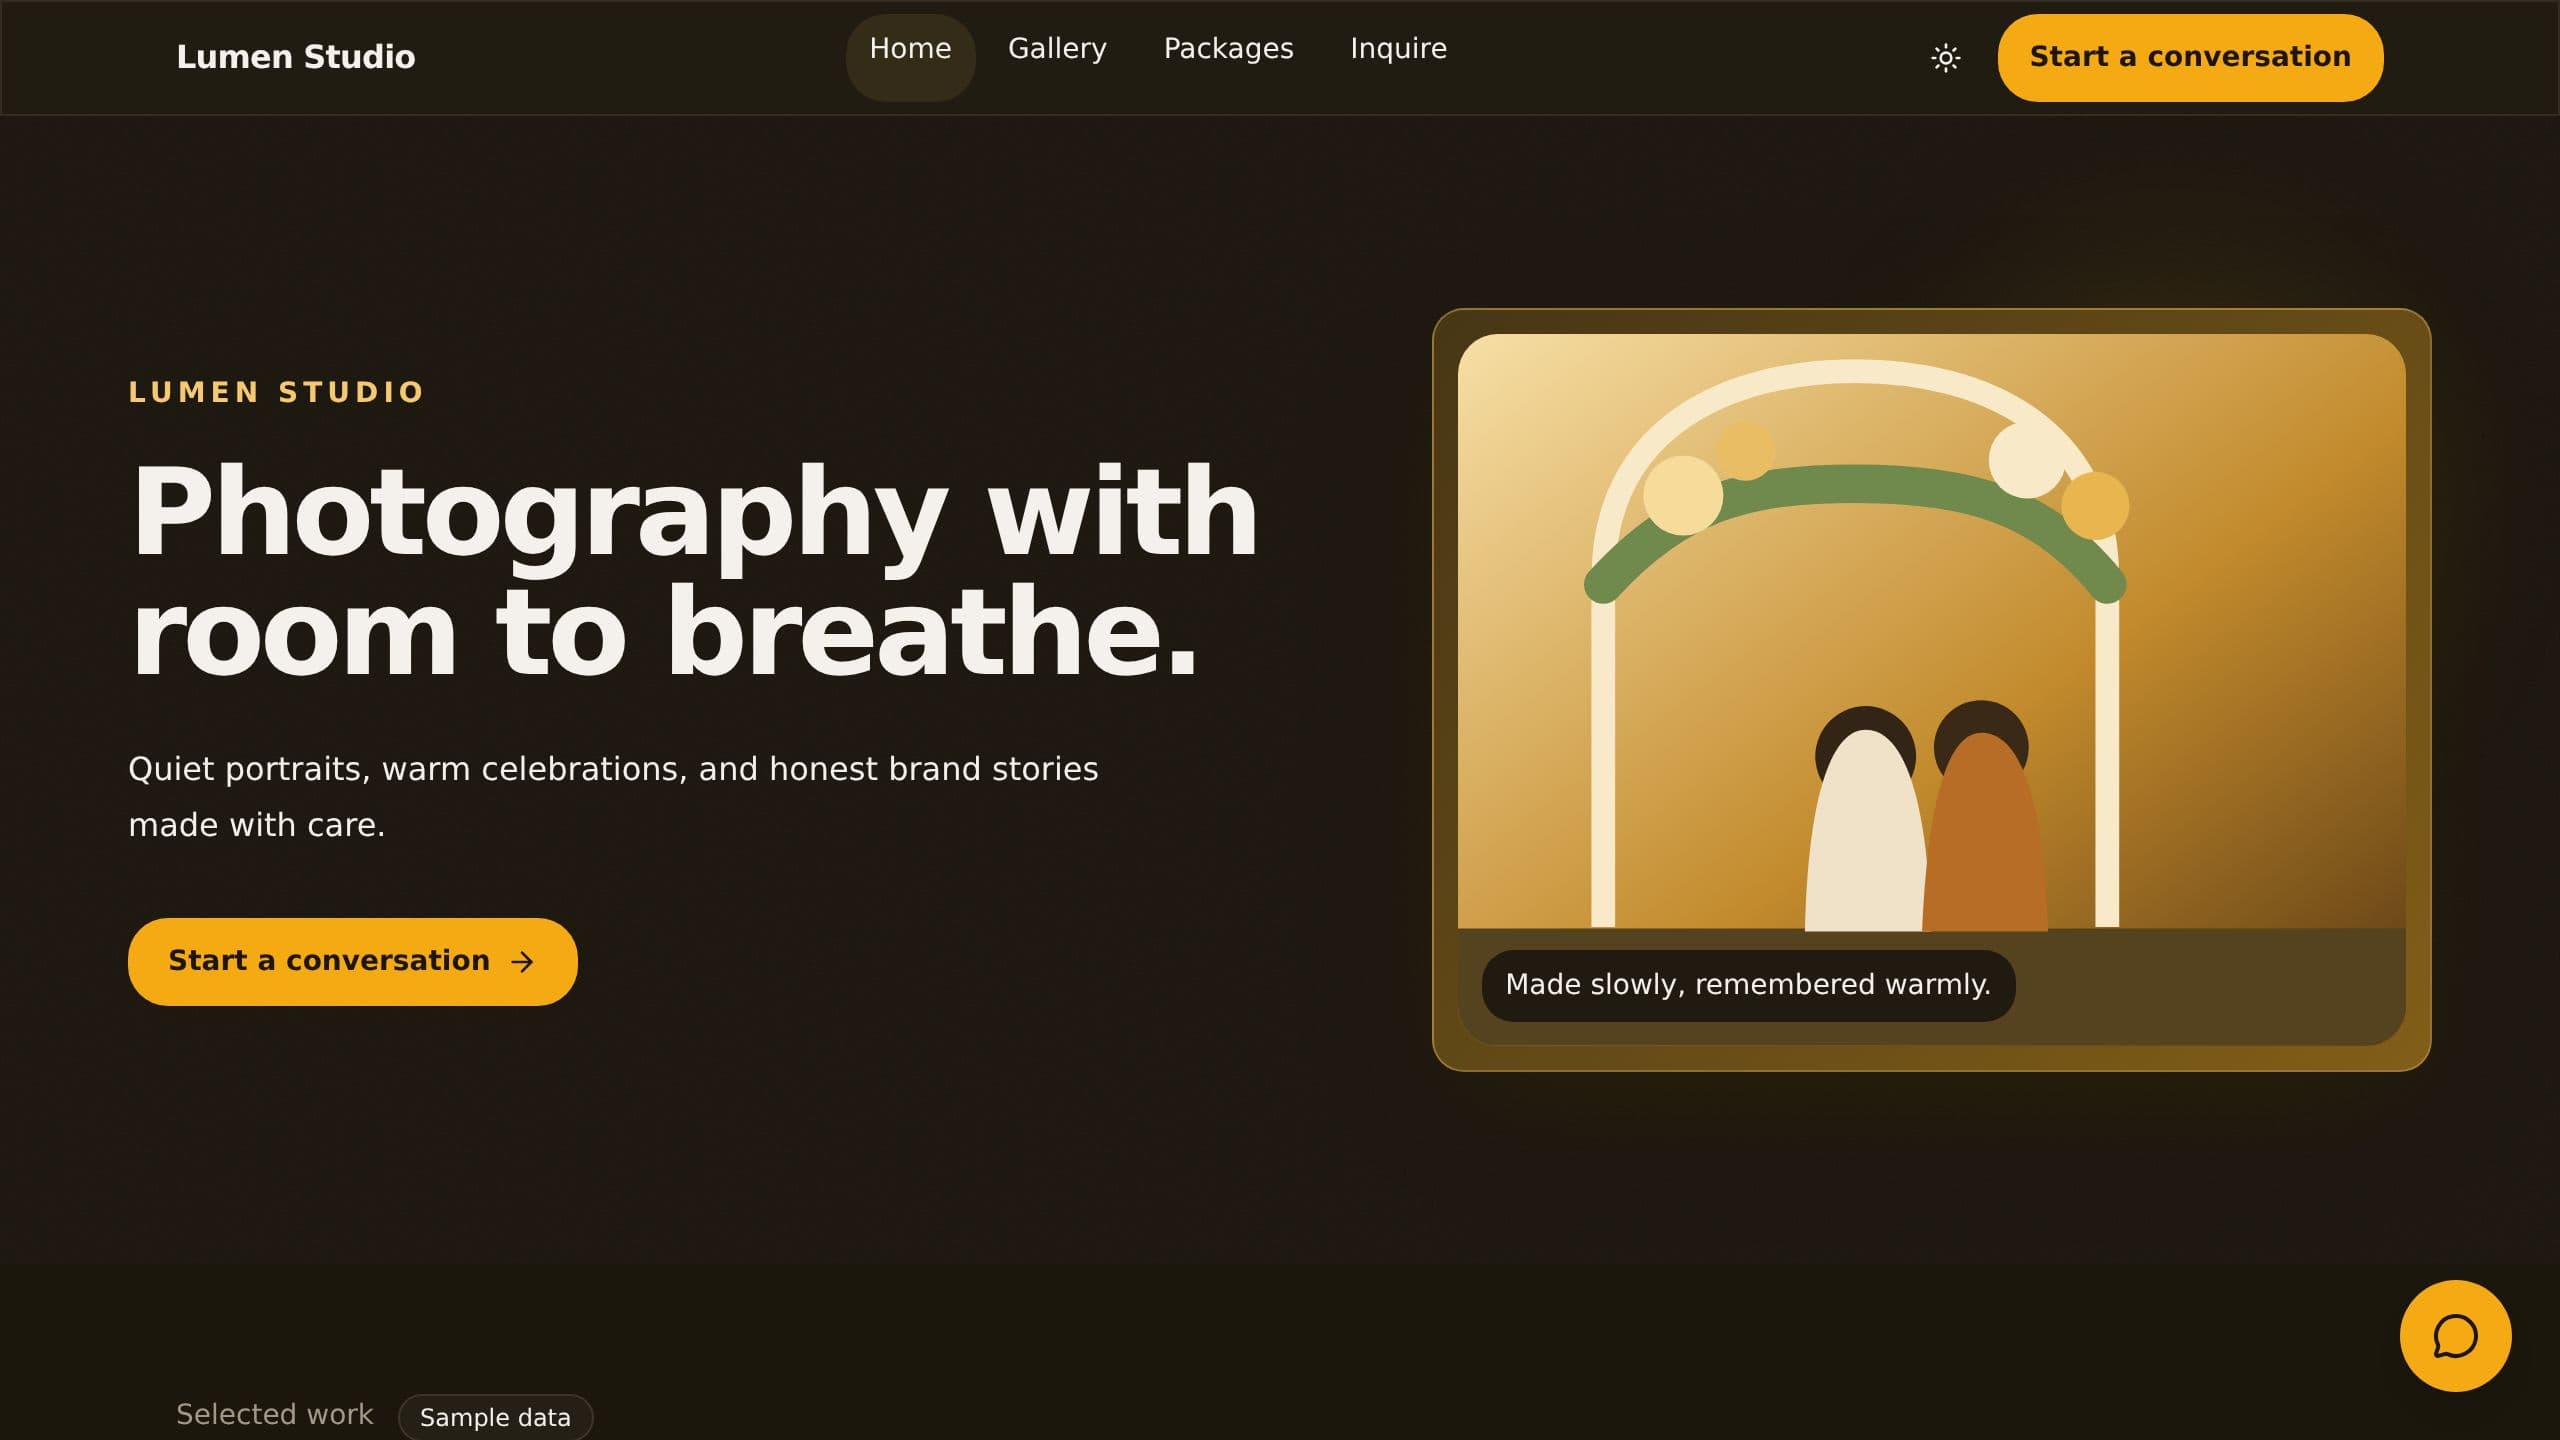This screenshot has height=1440, width=2560.
Task: Open the Inquire page
Action: click(x=1398, y=49)
